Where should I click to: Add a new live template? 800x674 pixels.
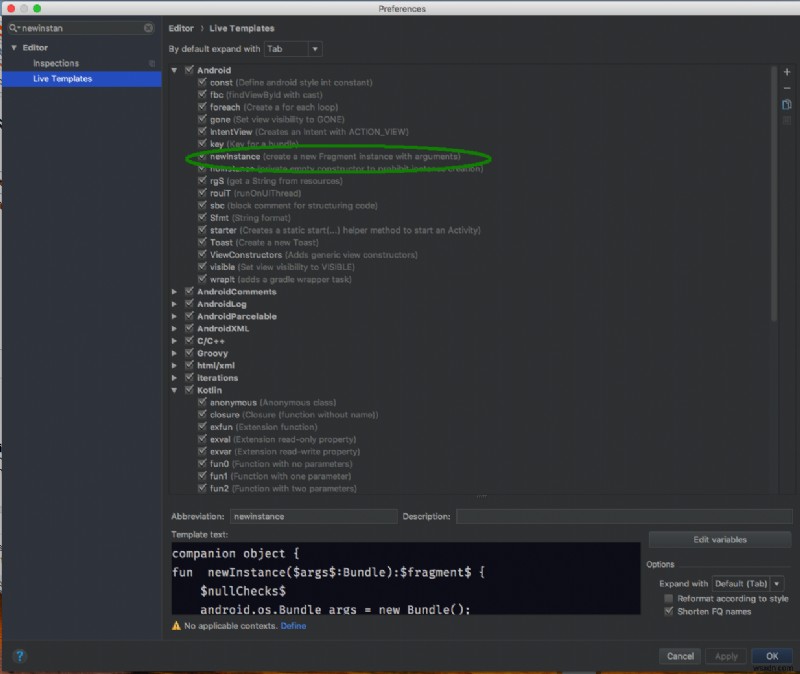[787, 72]
